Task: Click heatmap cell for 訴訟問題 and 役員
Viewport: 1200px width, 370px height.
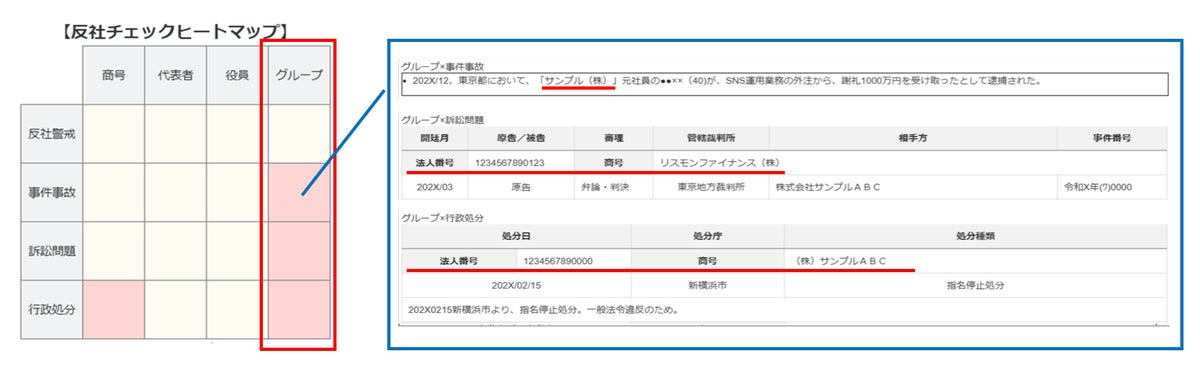Action: tap(237, 250)
